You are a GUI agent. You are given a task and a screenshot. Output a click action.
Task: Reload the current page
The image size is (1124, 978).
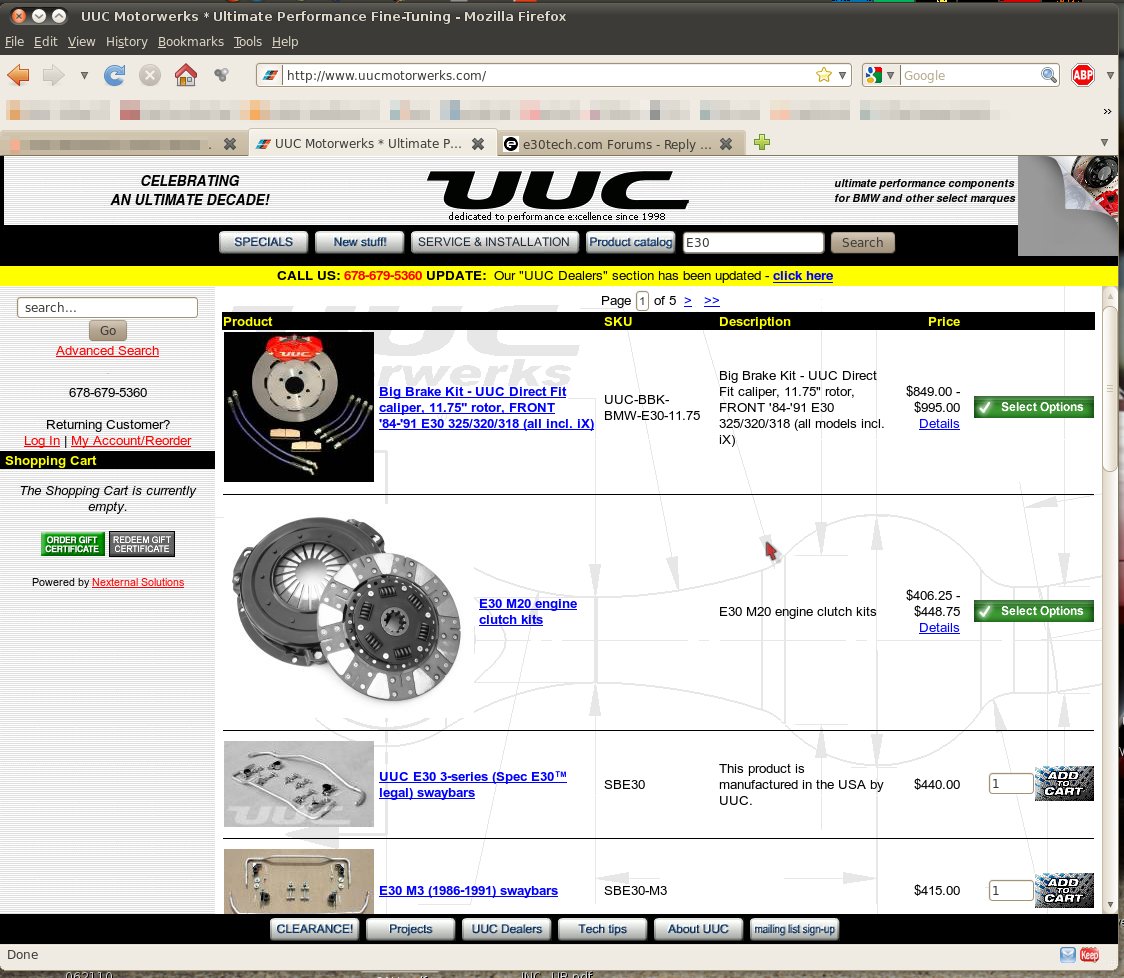(x=114, y=75)
